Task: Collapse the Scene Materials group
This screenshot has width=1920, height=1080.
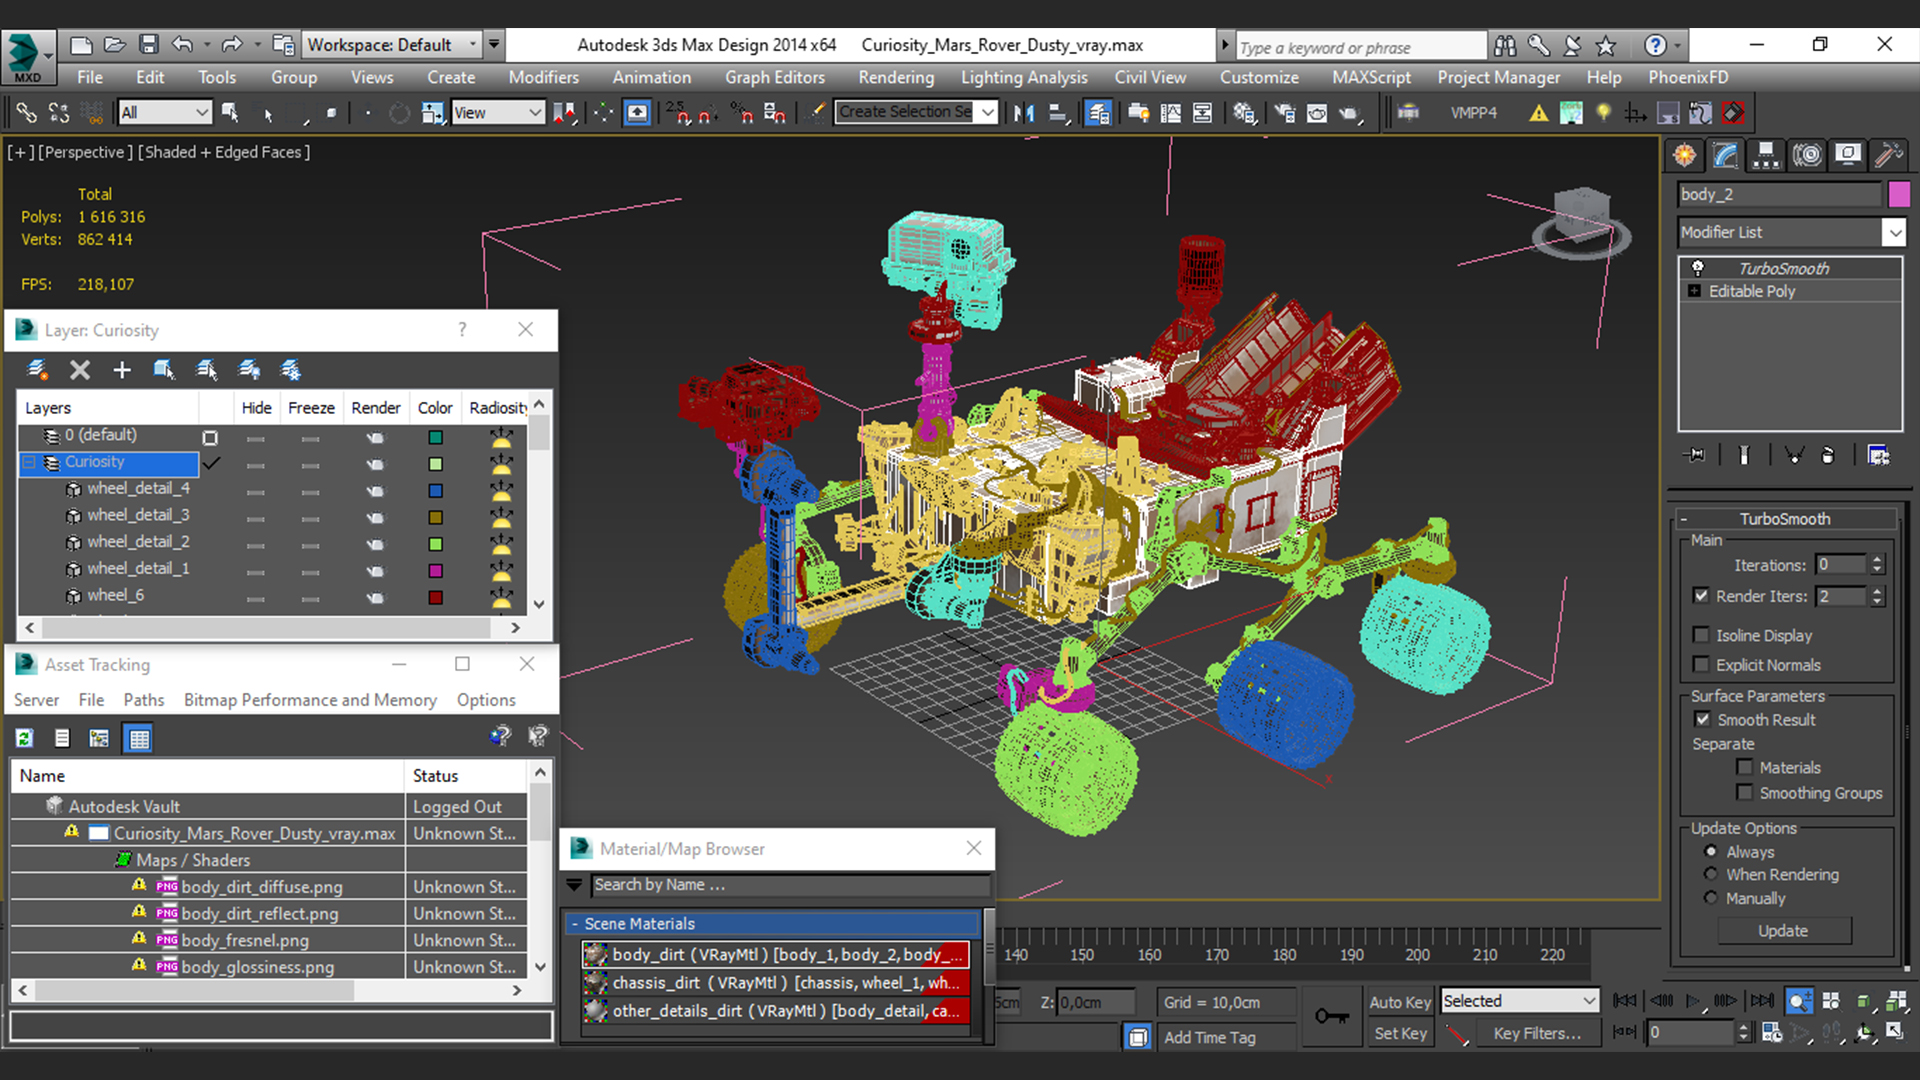Action: [x=575, y=924]
